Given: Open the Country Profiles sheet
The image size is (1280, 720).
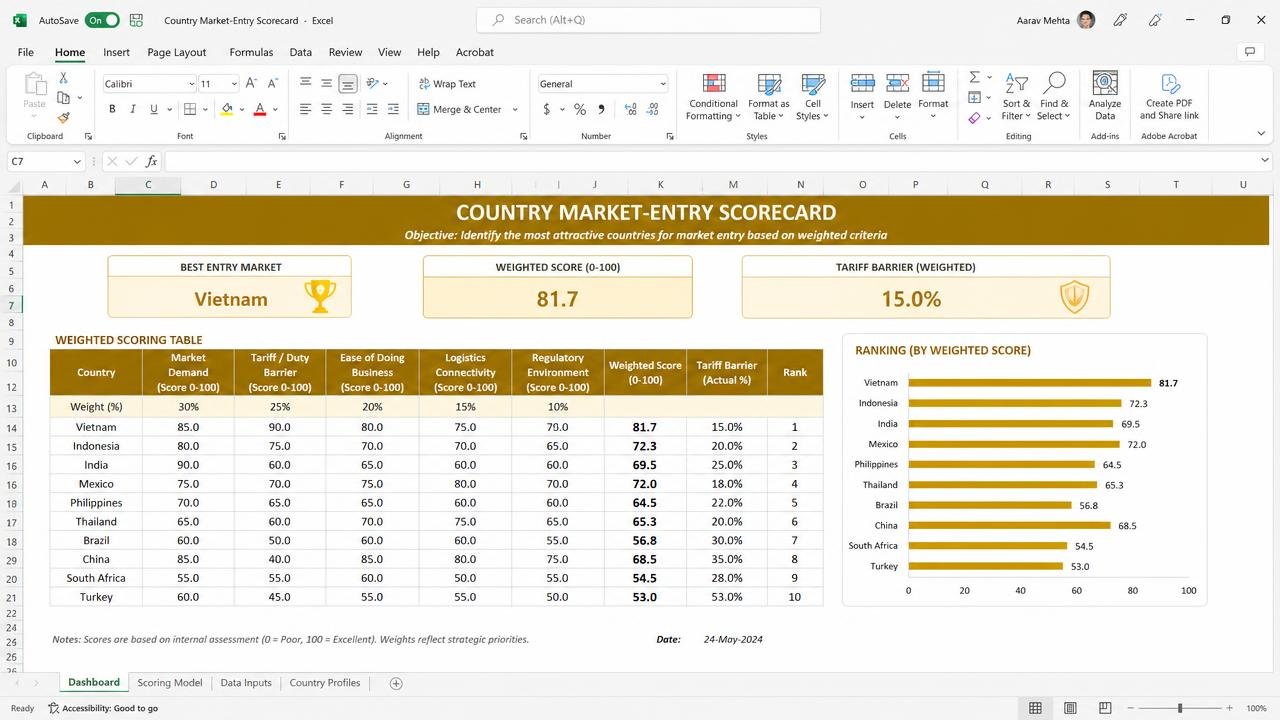Looking at the screenshot, I should click(325, 683).
